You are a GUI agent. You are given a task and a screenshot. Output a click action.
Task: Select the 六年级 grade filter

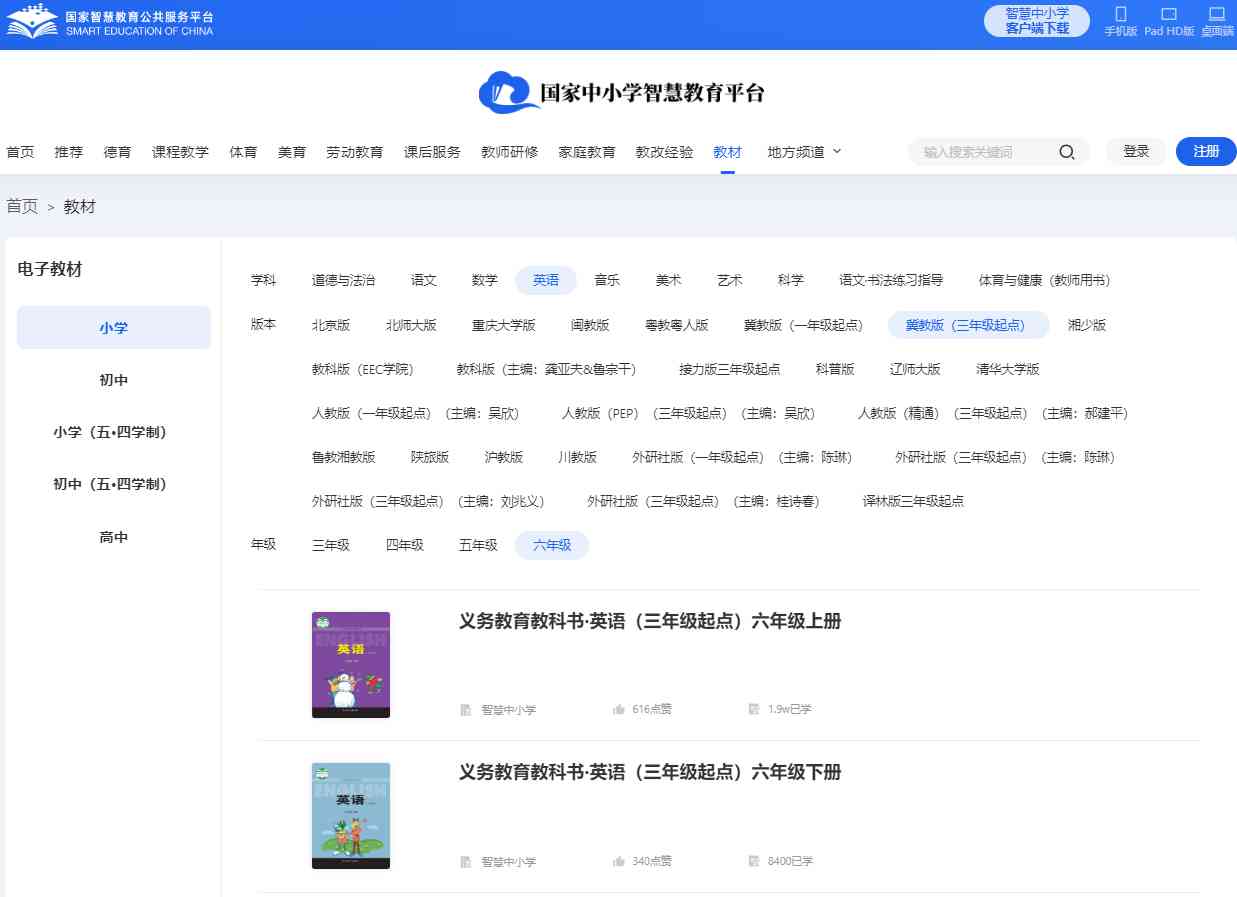(552, 545)
